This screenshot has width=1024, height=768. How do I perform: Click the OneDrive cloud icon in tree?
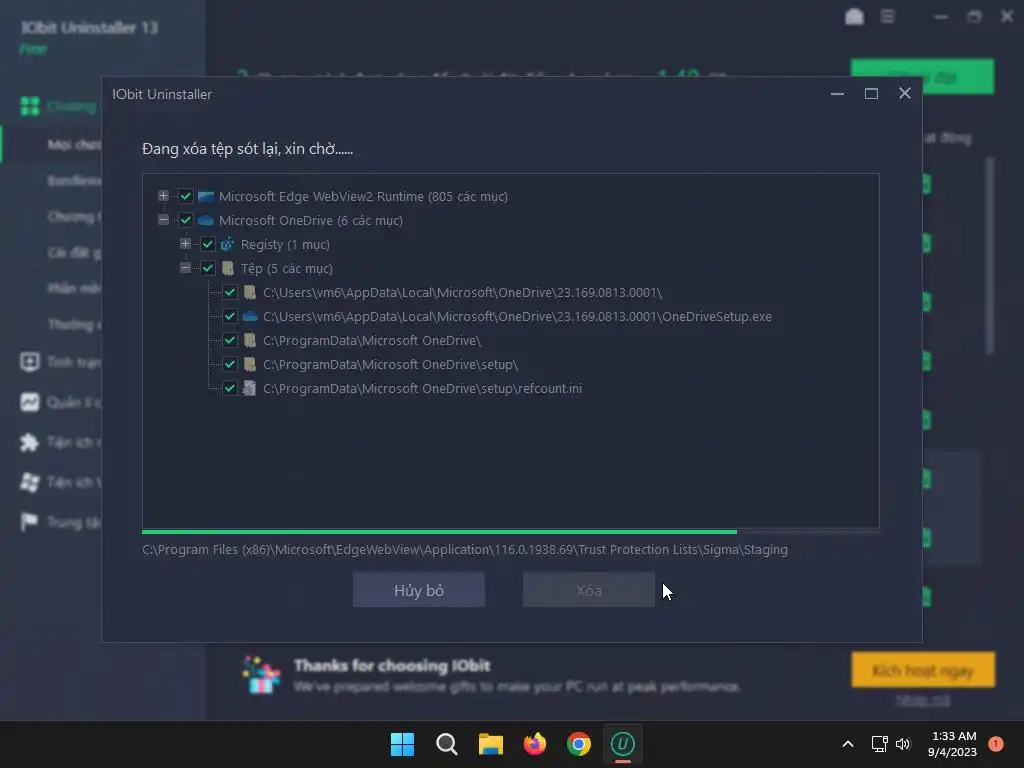click(206, 220)
